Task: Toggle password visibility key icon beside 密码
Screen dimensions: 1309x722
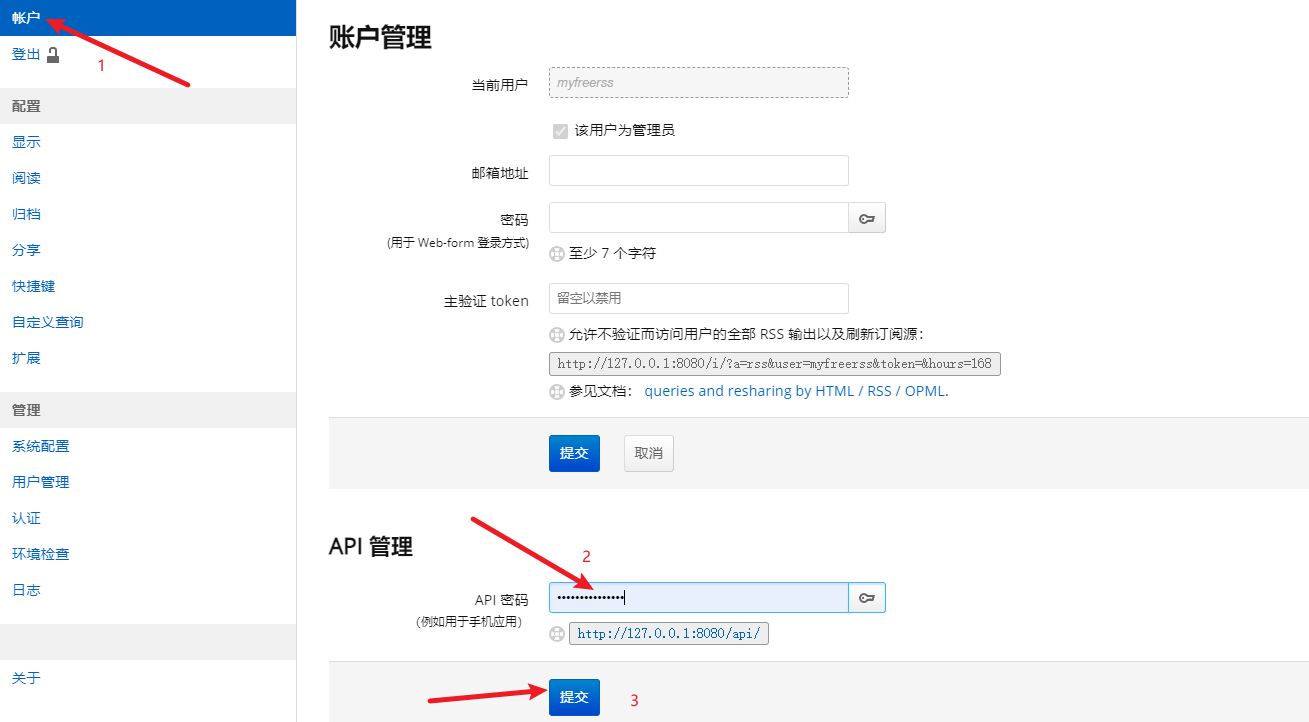Action: click(867, 218)
